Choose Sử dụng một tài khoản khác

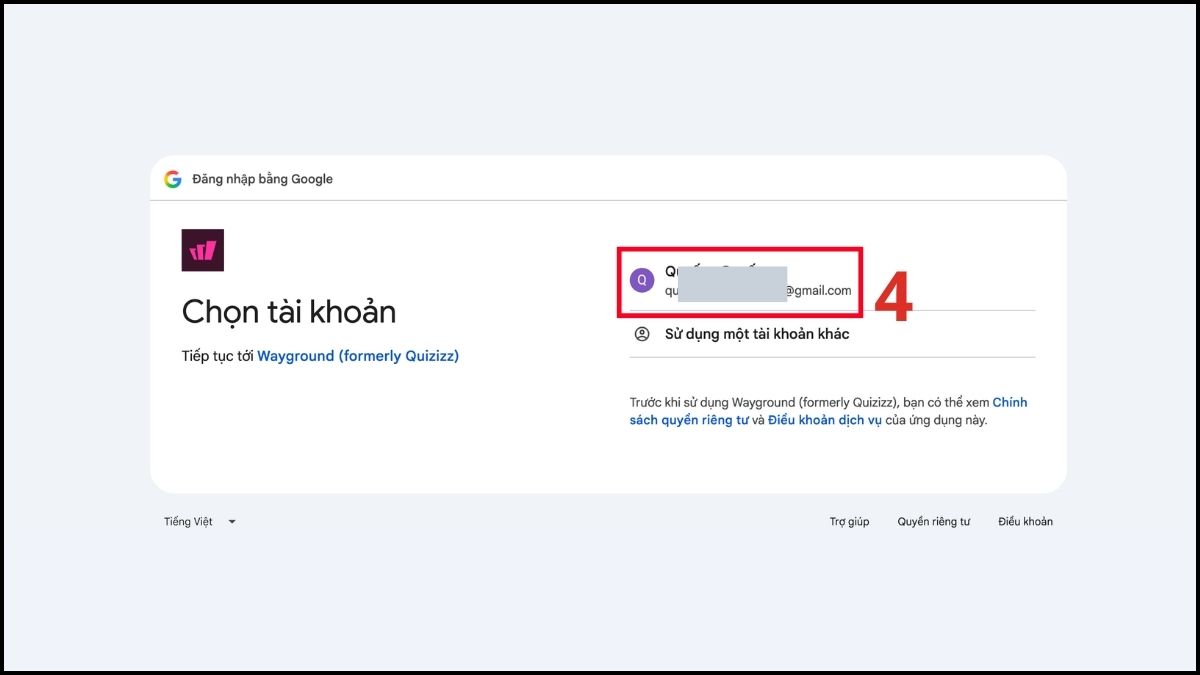click(832, 334)
